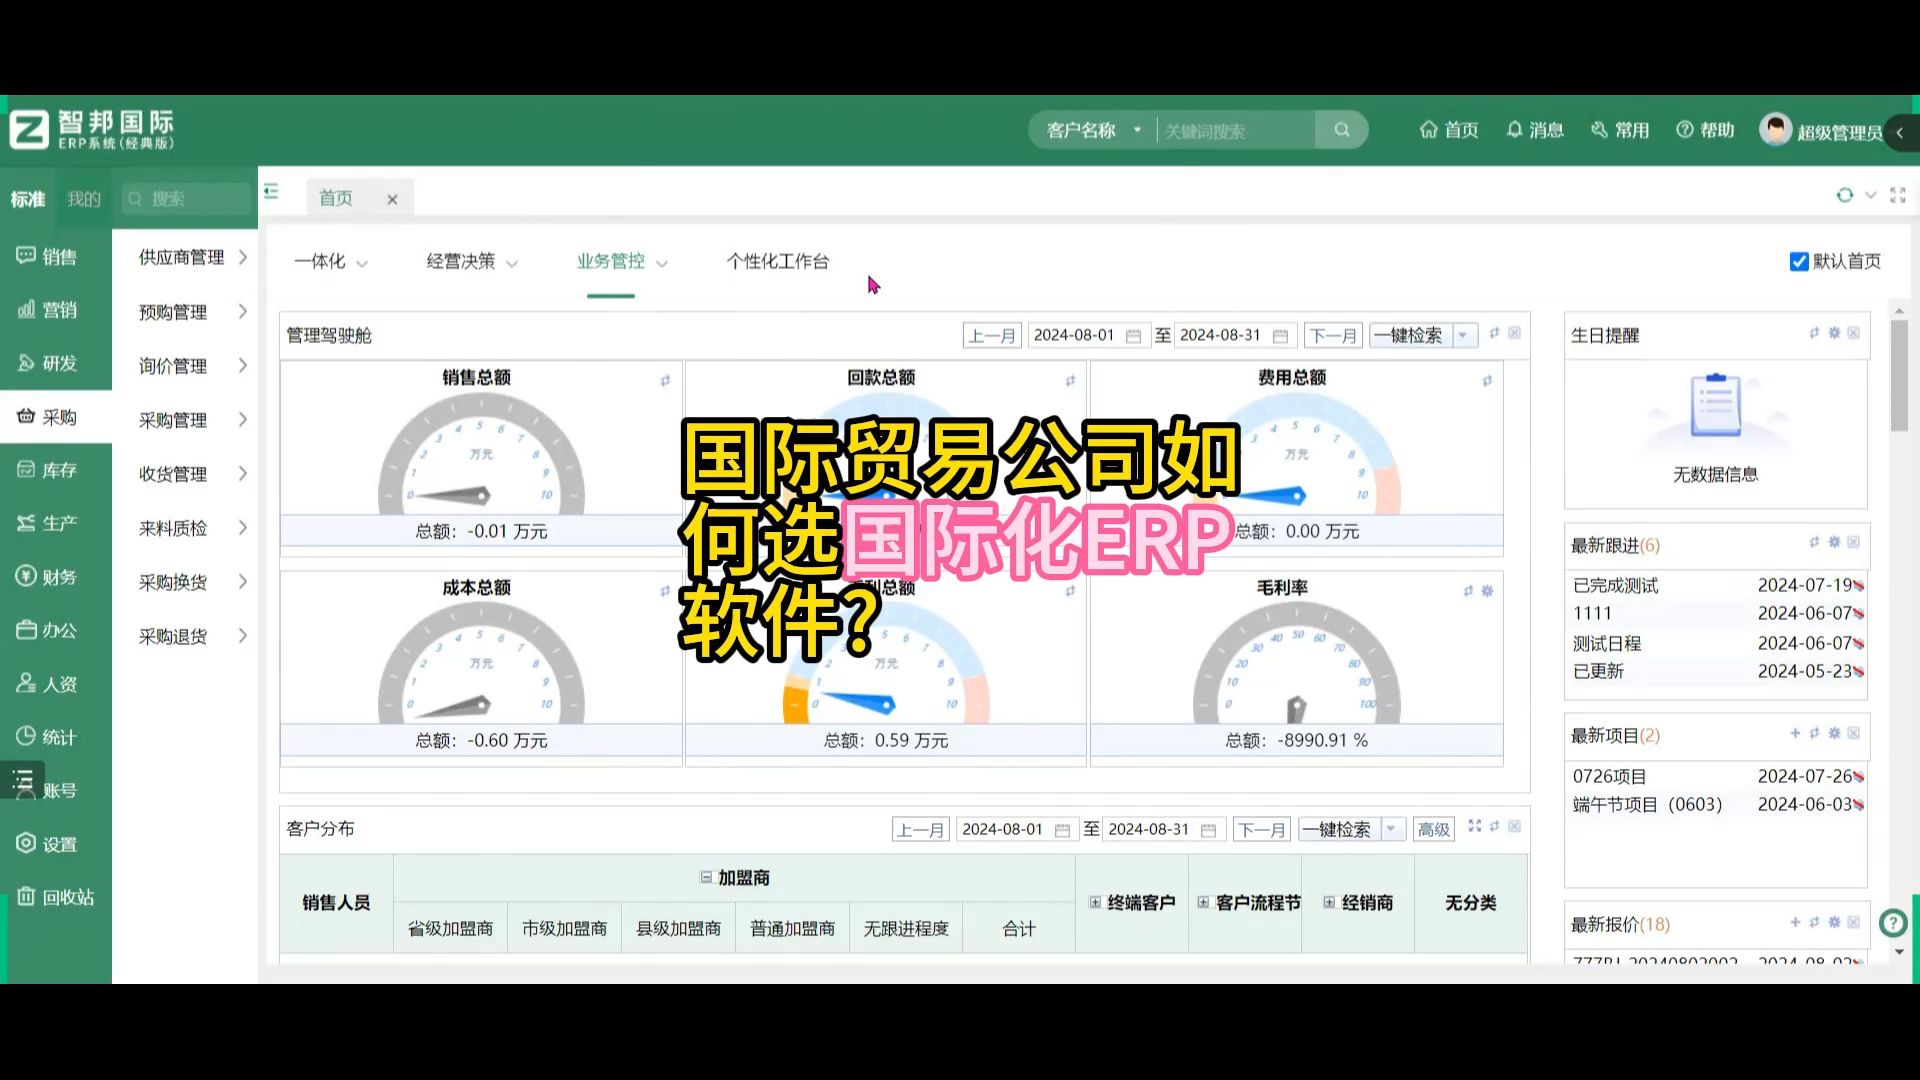Open the 客户名称 search type dropdown

1093,130
